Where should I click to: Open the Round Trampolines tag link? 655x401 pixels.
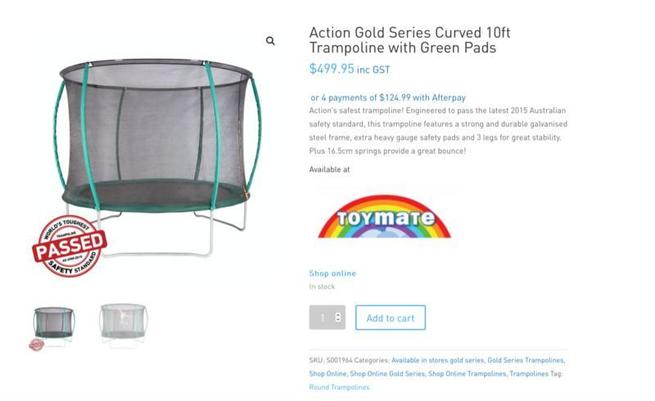click(x=339, y=387)
